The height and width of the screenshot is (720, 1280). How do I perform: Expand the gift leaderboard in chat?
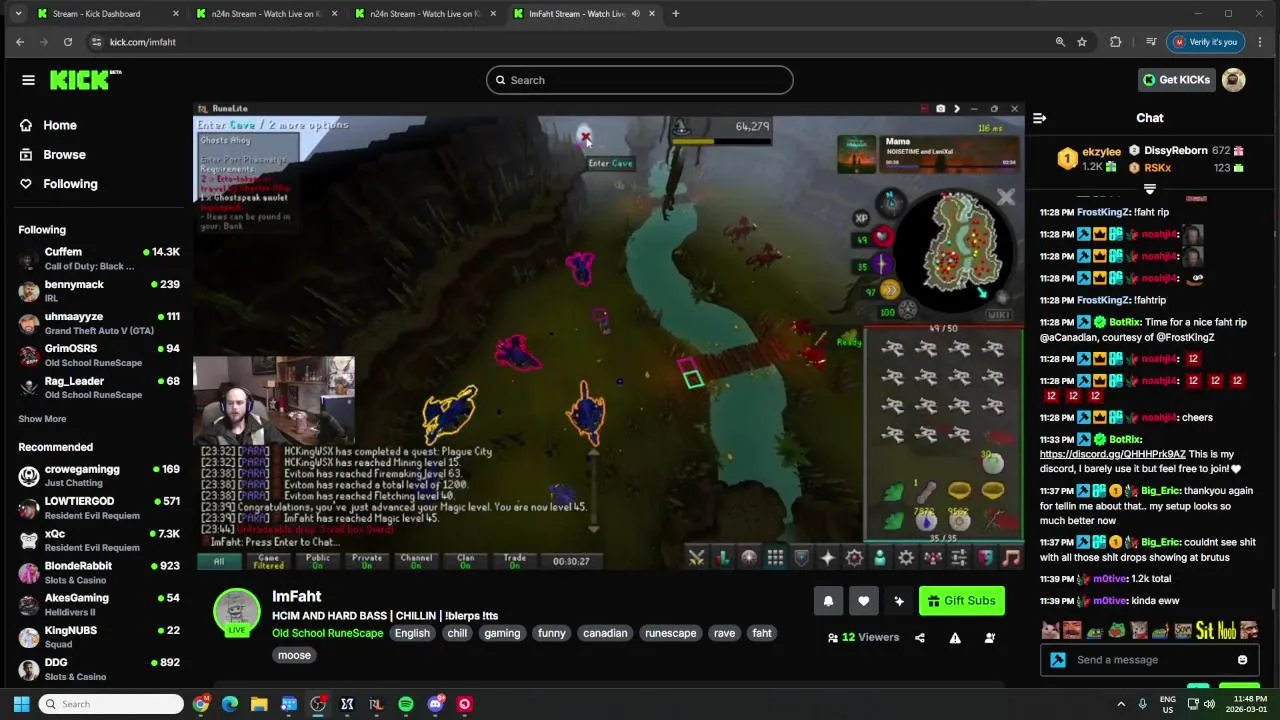[x=1150, y=189]
